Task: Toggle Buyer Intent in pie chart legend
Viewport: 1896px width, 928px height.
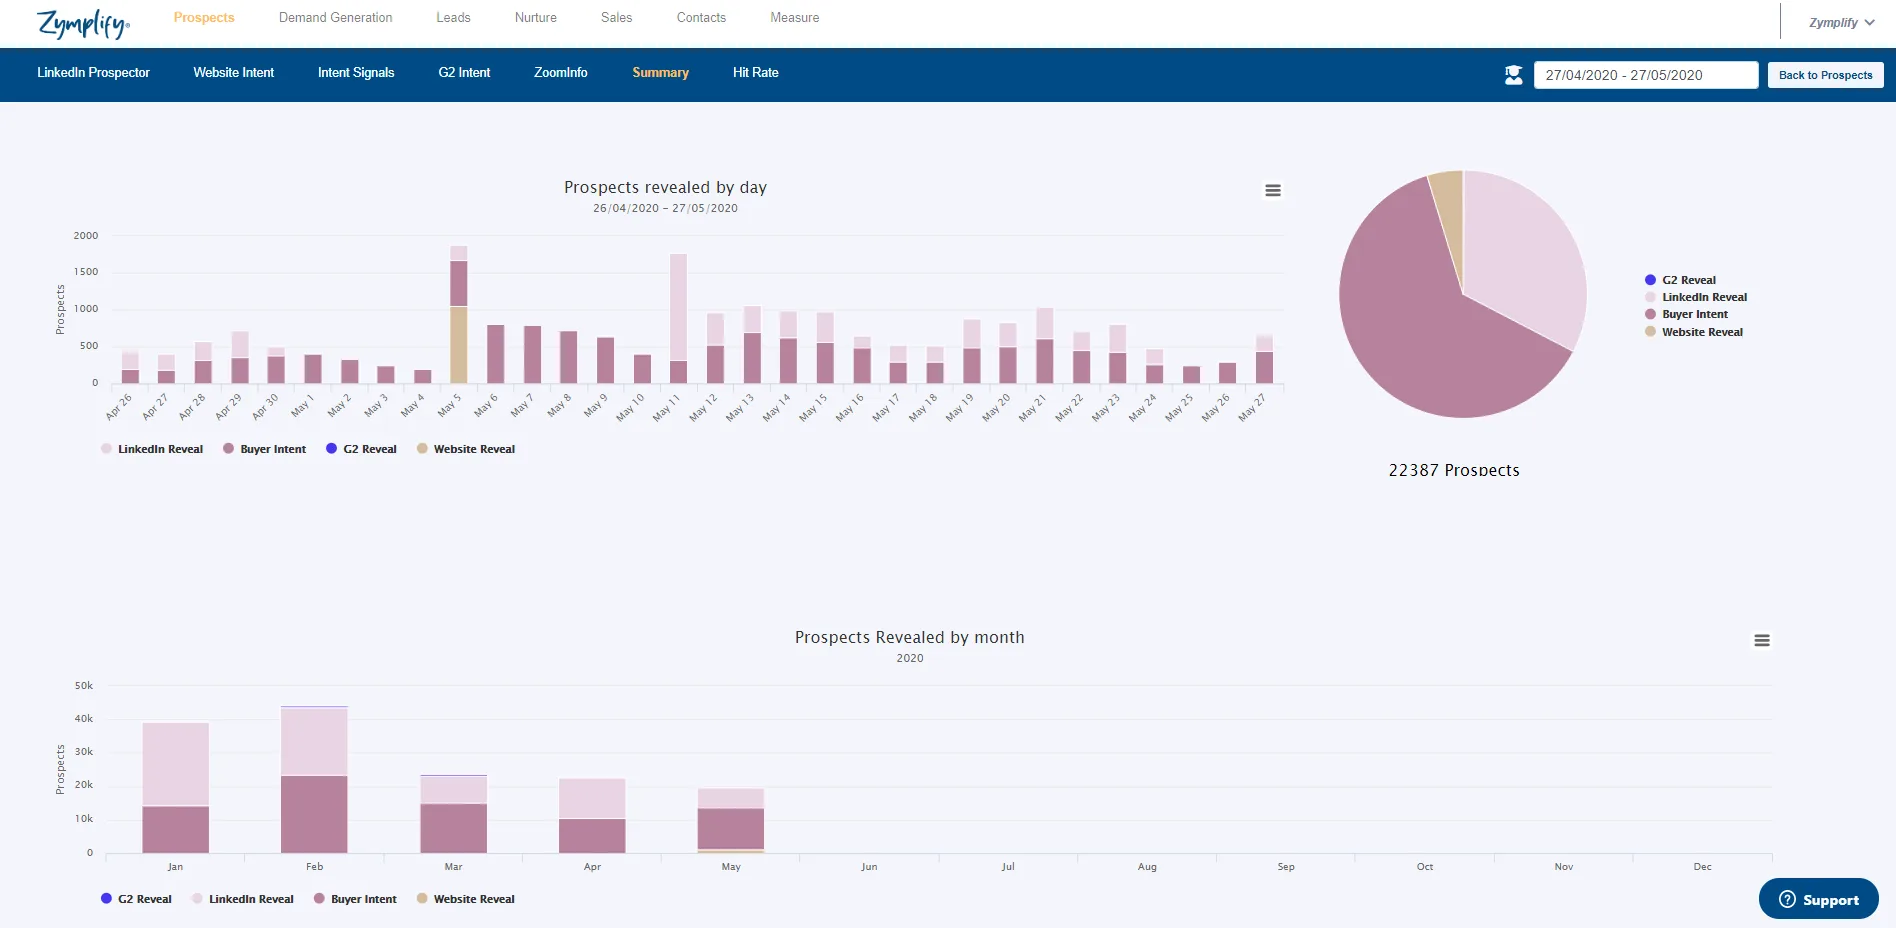Action: [x=1686, y=314]
